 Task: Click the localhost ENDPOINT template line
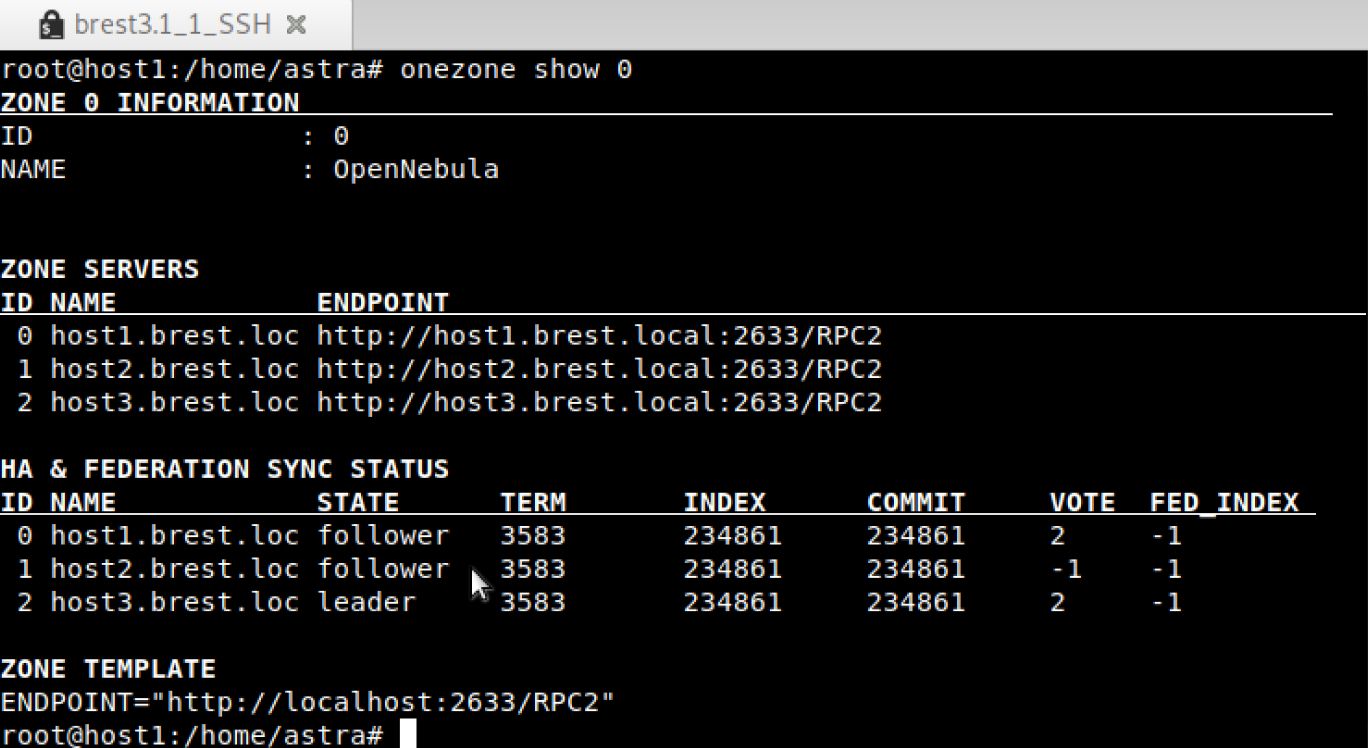pyautogui.click(x=307, y=702)
